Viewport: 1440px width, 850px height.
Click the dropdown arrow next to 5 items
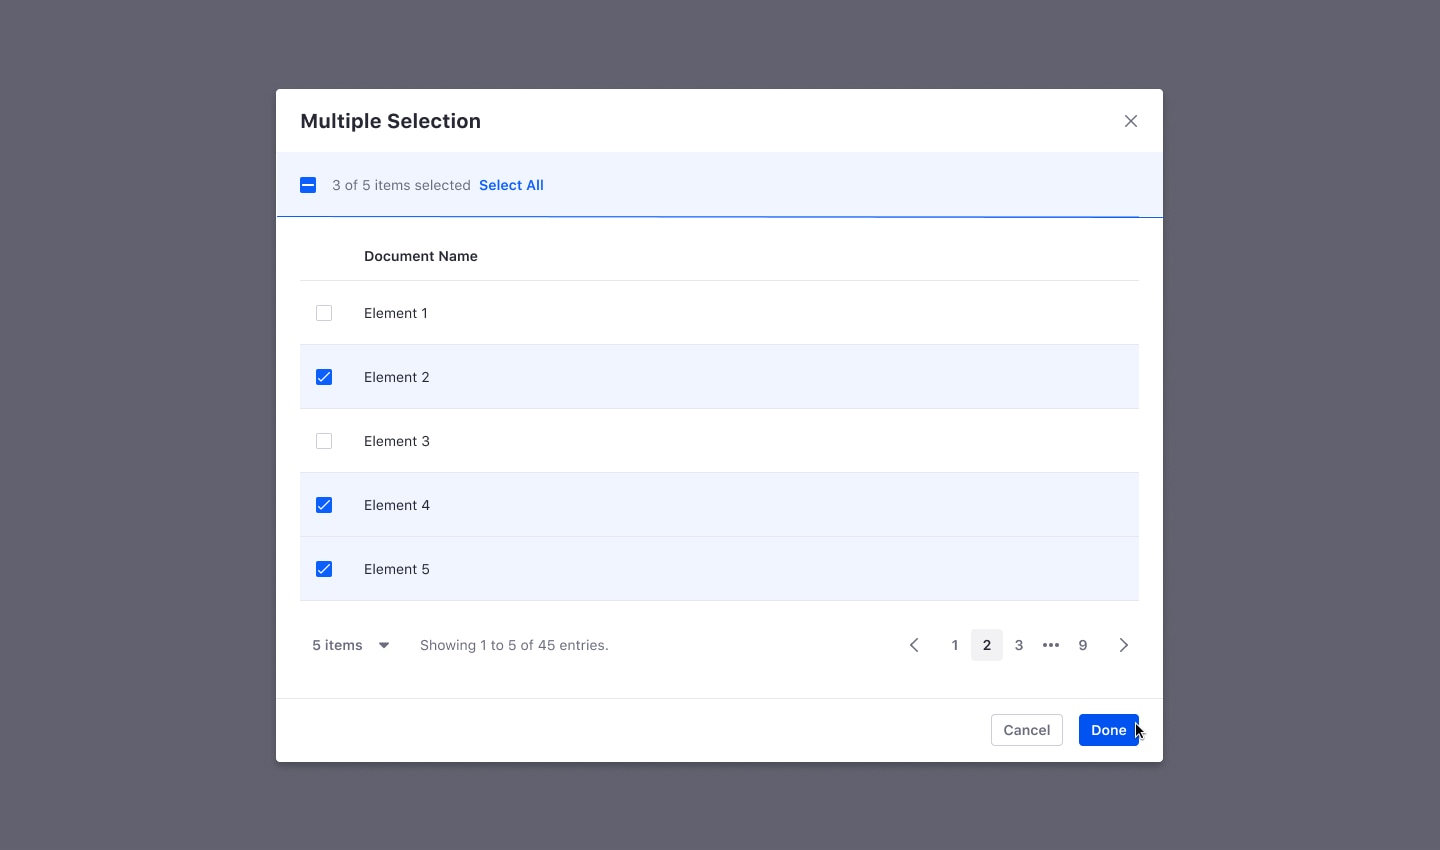384,645
